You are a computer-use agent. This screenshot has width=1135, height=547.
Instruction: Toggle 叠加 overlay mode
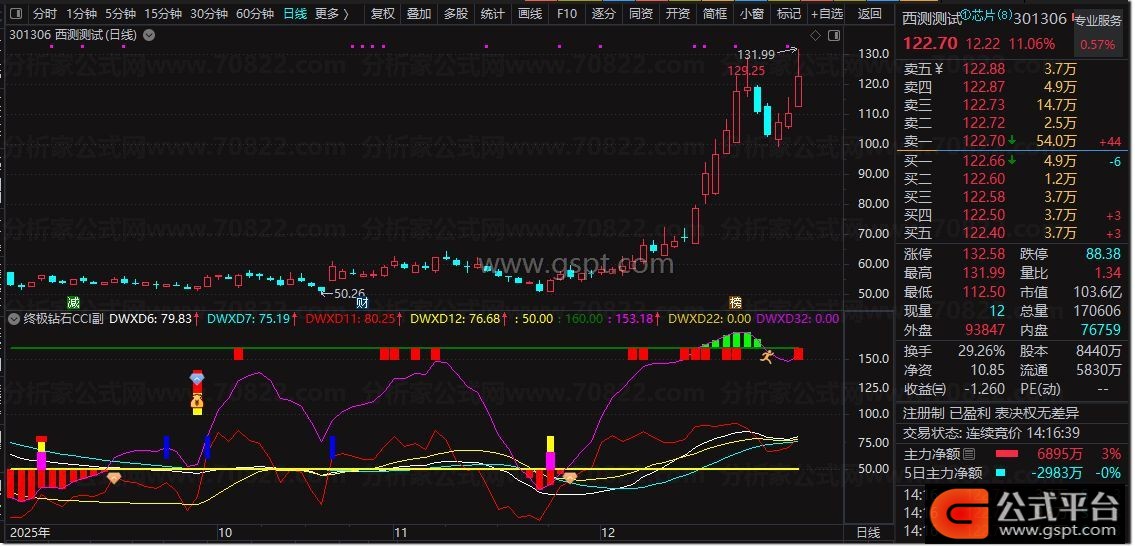pos(418,14)
